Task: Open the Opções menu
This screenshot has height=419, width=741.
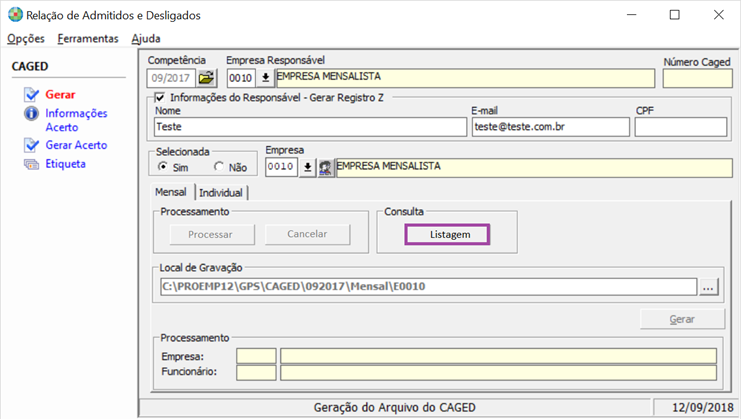Action: (26, 39)
